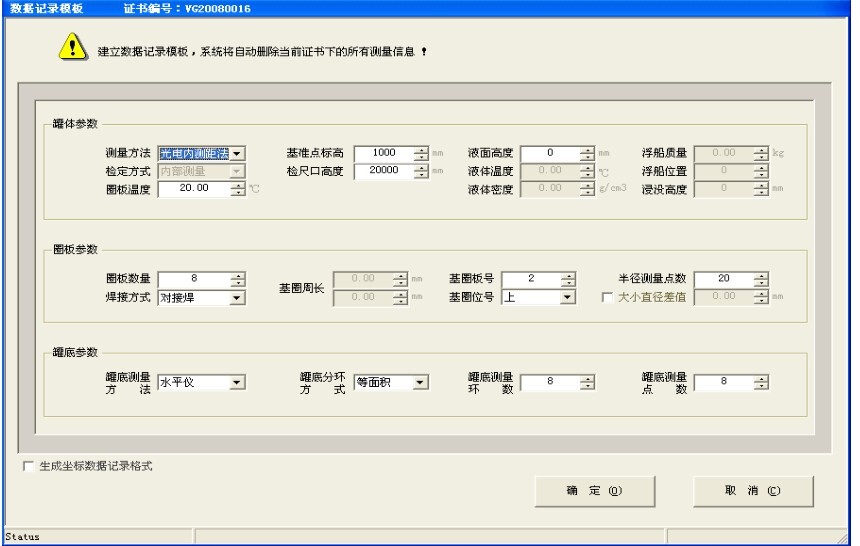
Task: Click the 罐底测量环数 input field
Action: click(x=549, y=381)
